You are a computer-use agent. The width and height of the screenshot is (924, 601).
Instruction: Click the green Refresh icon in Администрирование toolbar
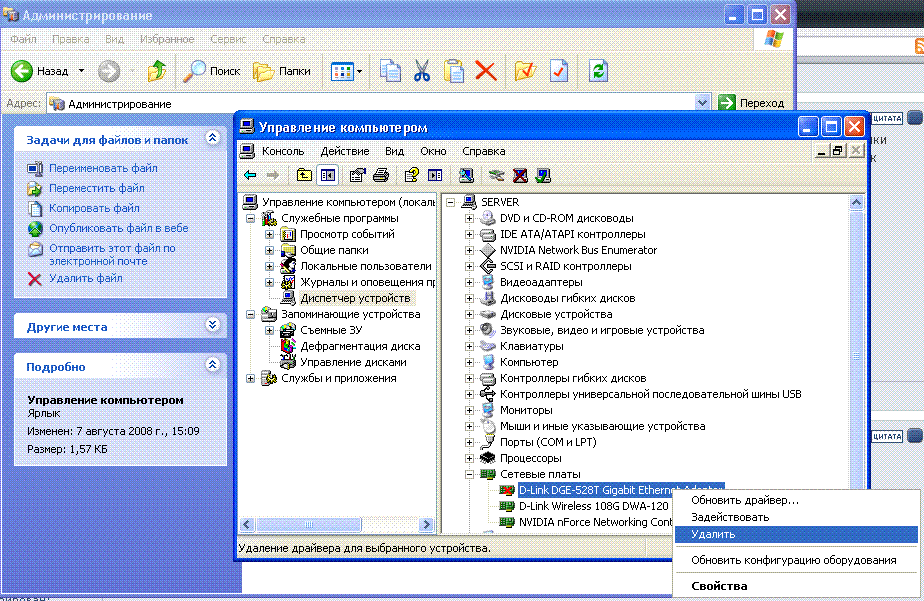598,71
